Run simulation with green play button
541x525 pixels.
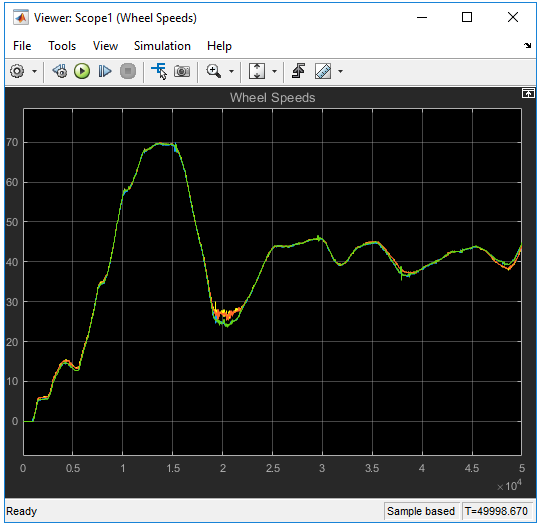82,71
